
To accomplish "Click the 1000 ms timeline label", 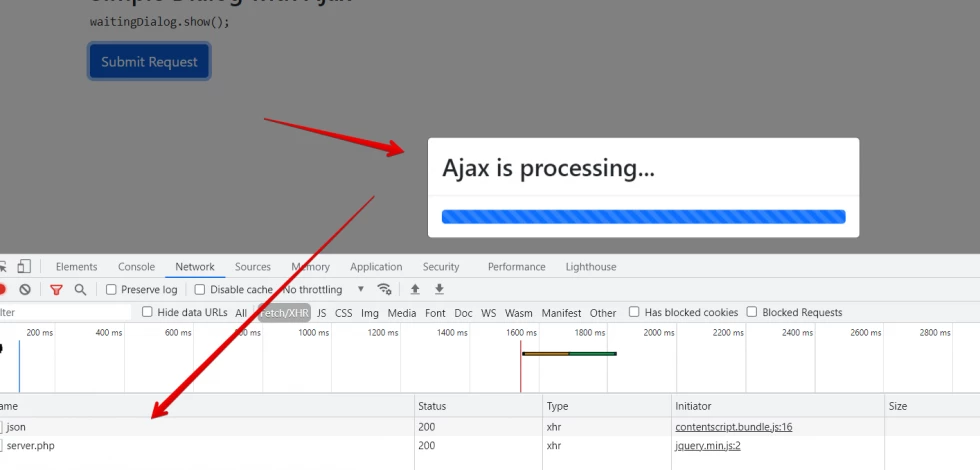I will [x=314, y=332].
